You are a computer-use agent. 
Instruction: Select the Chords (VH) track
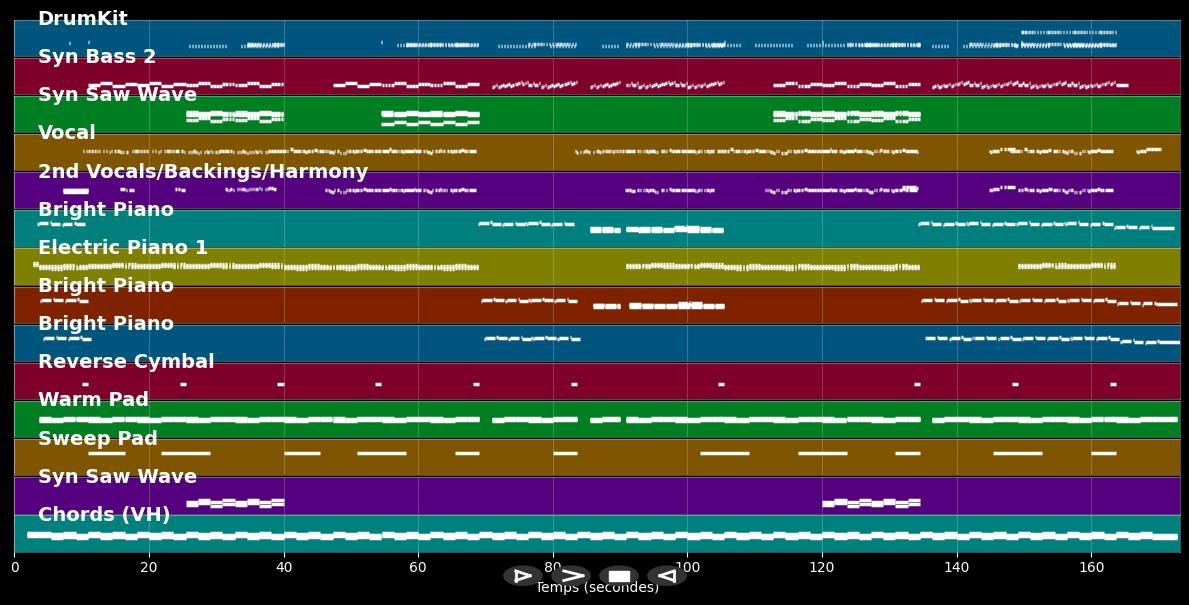coord(597,534)
